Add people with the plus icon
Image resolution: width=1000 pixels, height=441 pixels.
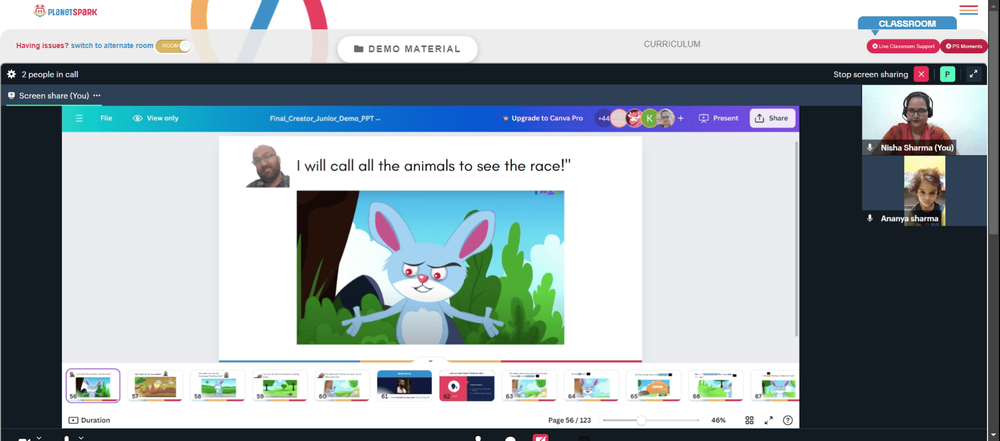click(680, 118)
